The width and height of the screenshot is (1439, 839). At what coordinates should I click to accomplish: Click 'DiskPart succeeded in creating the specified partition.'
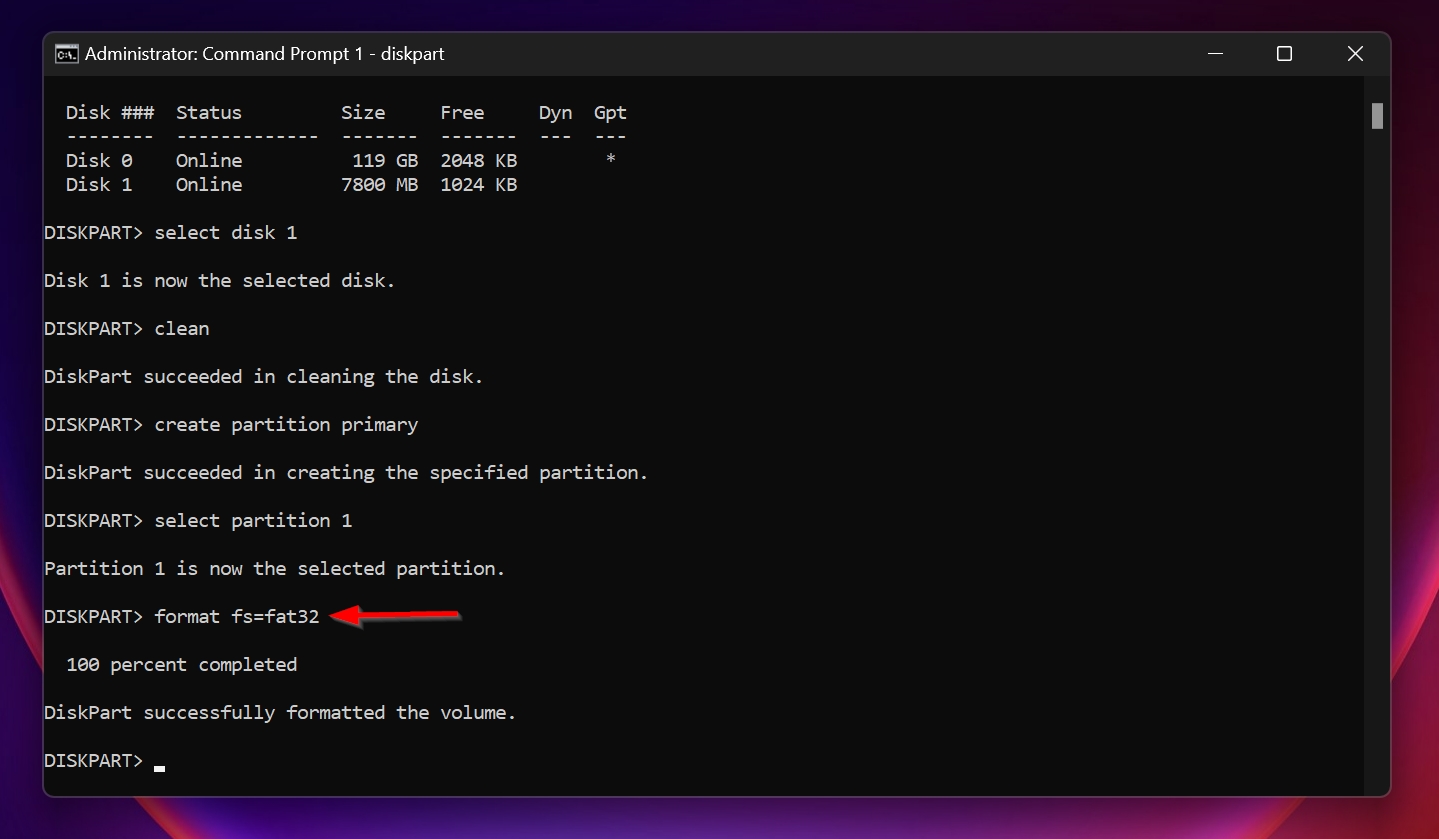(x=346, y=473)
